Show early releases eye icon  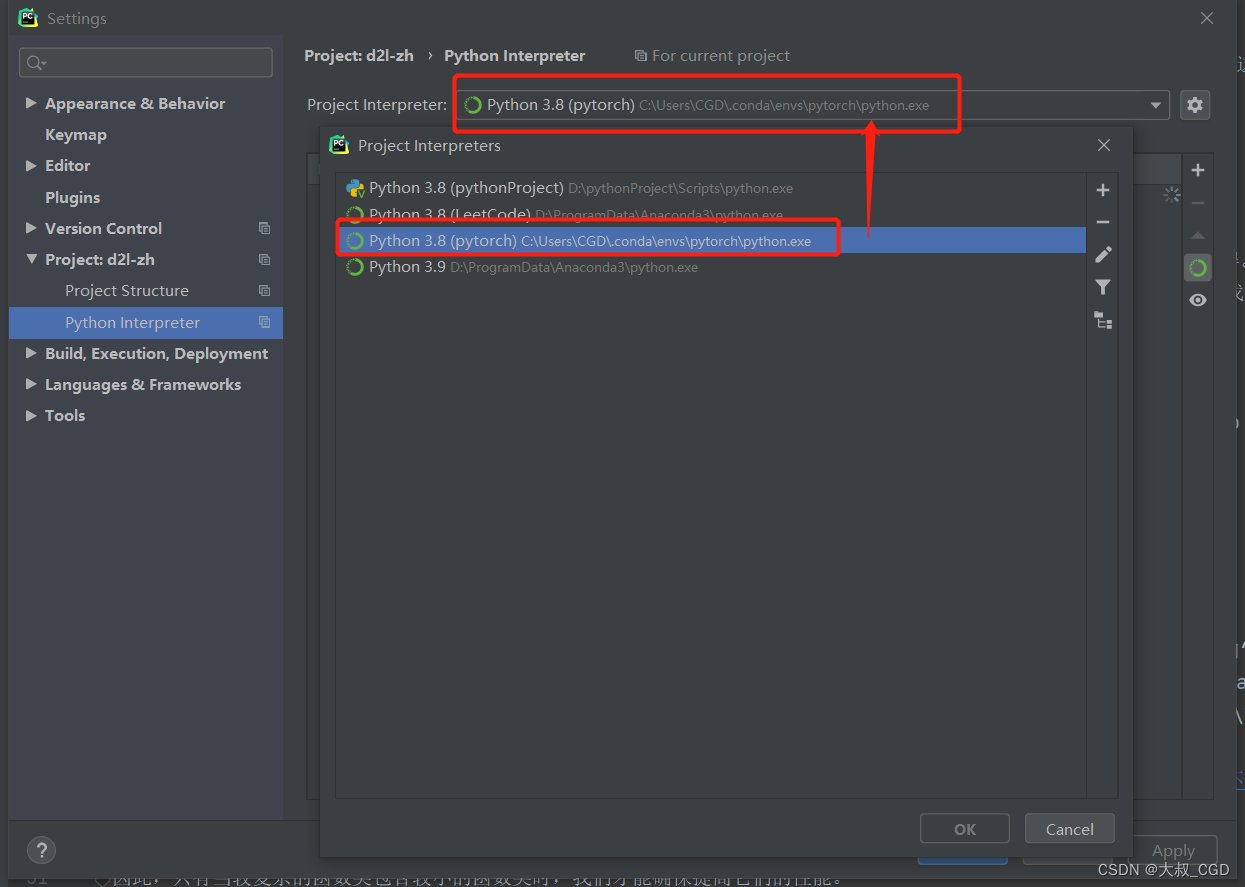click(x=1198, y=300)
